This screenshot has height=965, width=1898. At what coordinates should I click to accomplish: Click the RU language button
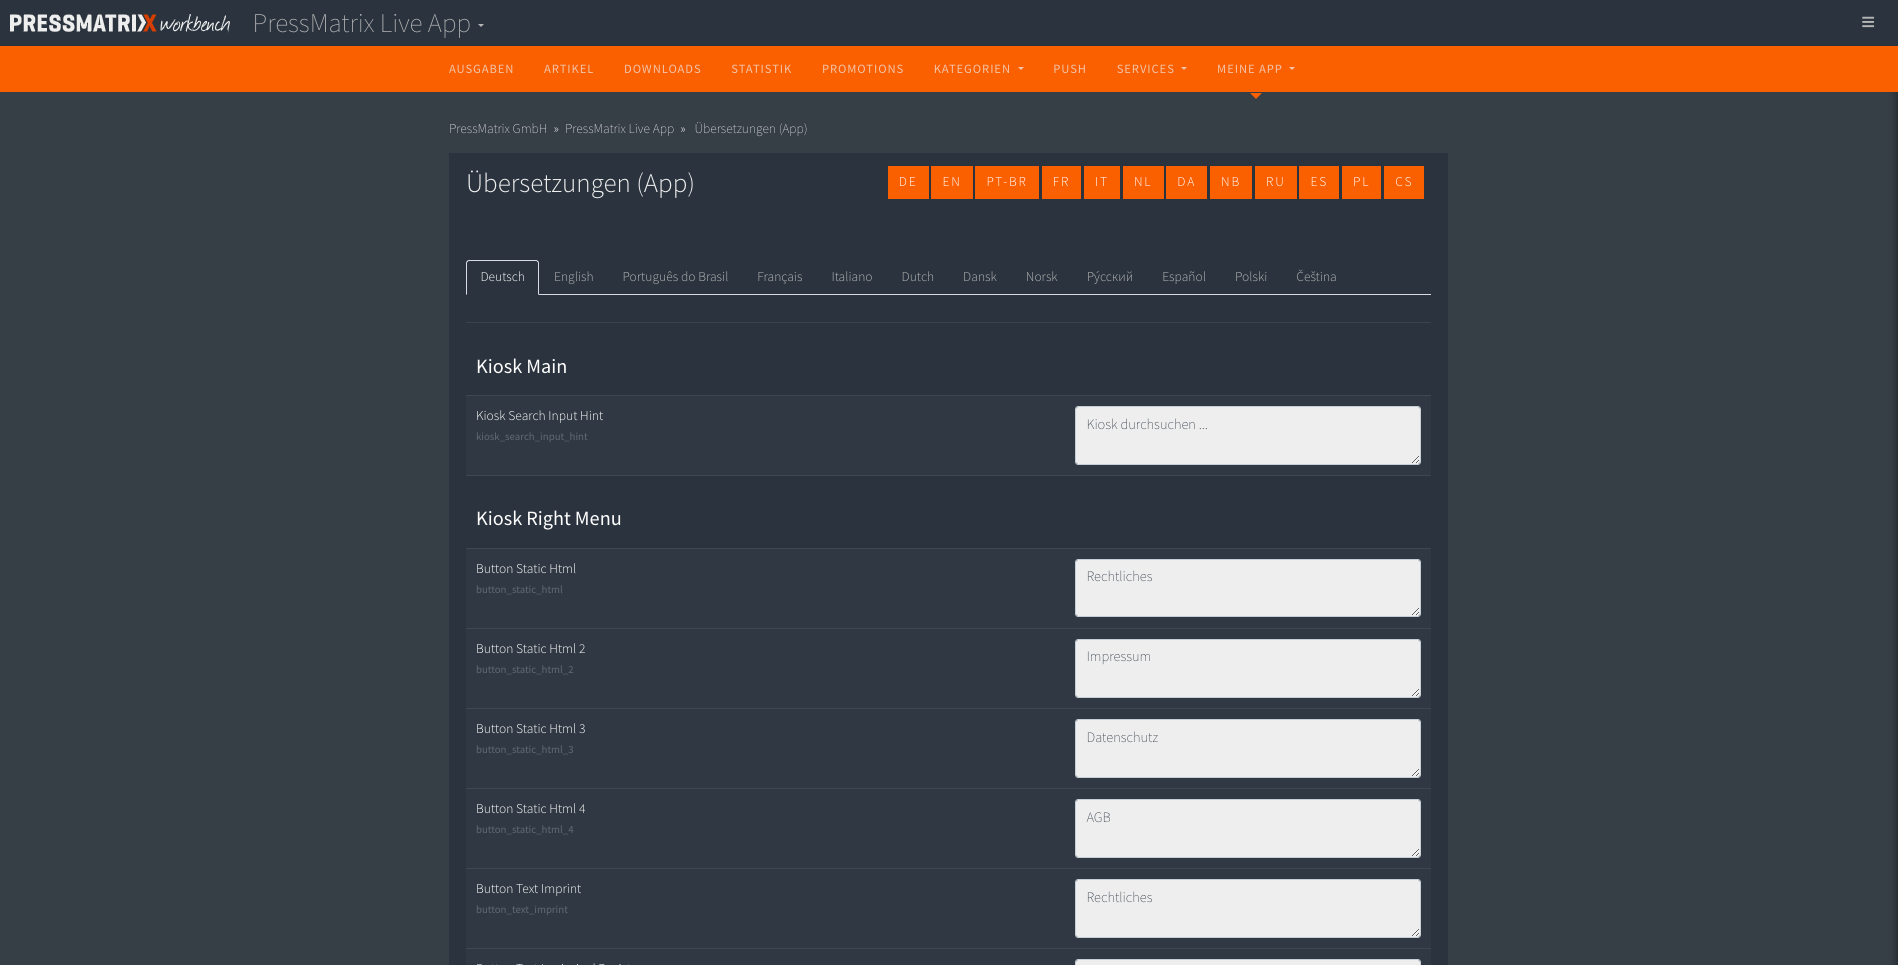1275,182
